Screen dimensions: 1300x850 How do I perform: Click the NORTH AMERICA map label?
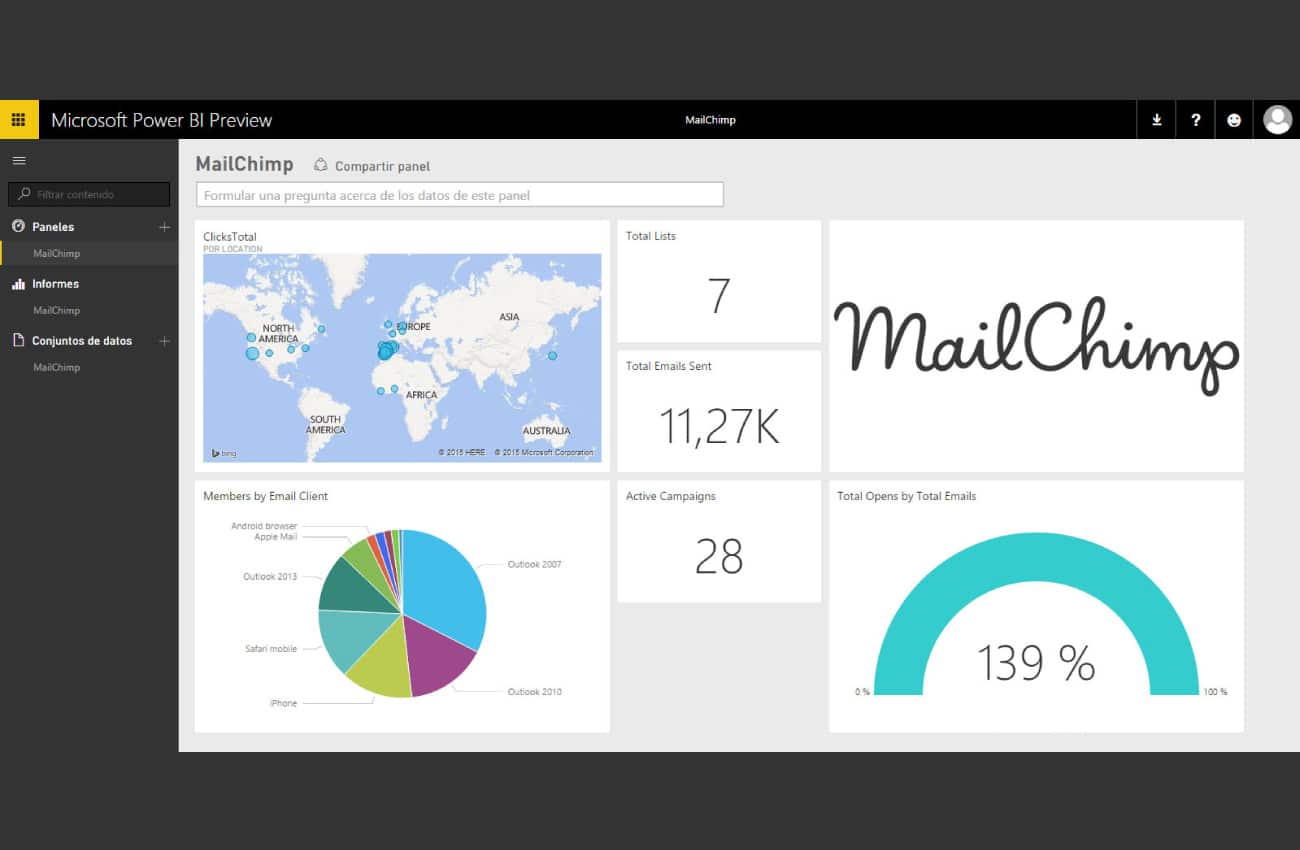(278, 333)
